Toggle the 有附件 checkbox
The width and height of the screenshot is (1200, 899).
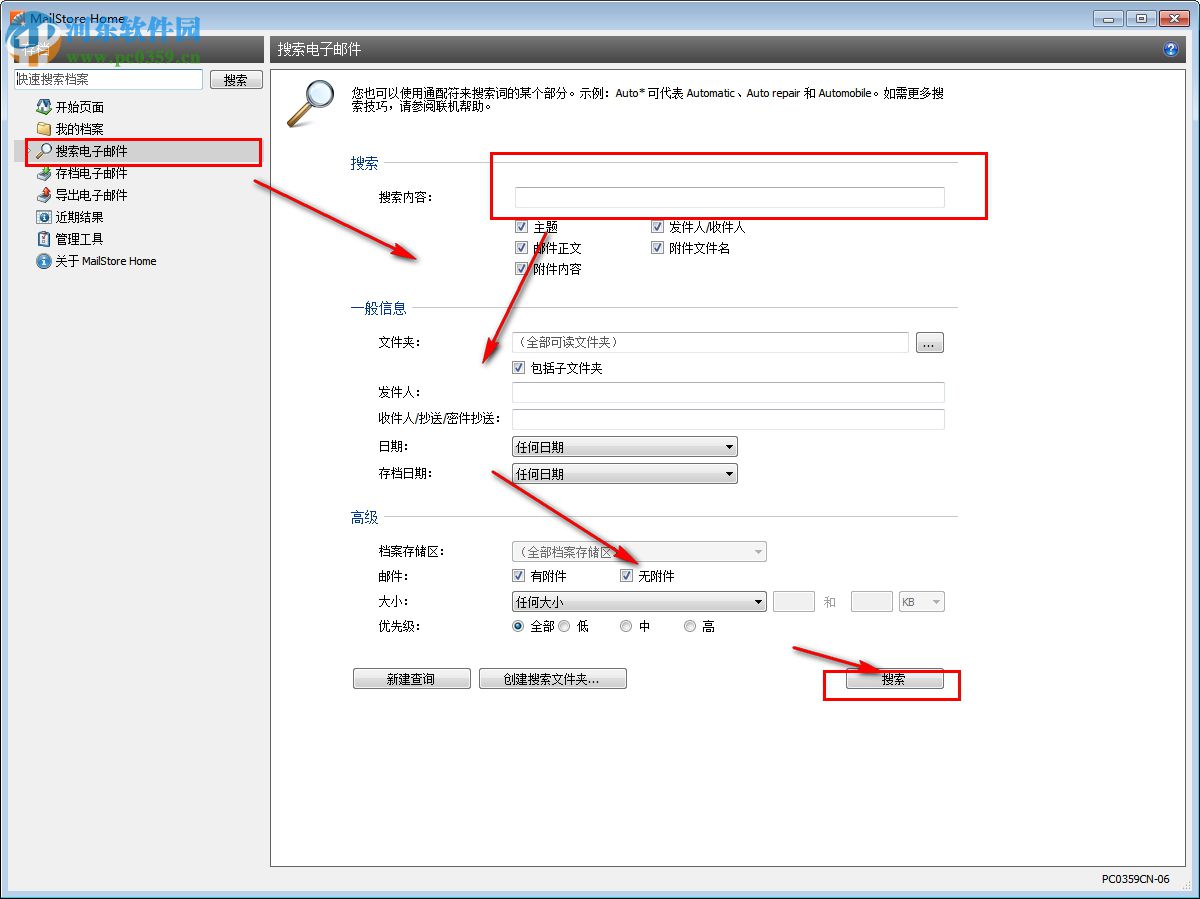click(x=518, y=576)
